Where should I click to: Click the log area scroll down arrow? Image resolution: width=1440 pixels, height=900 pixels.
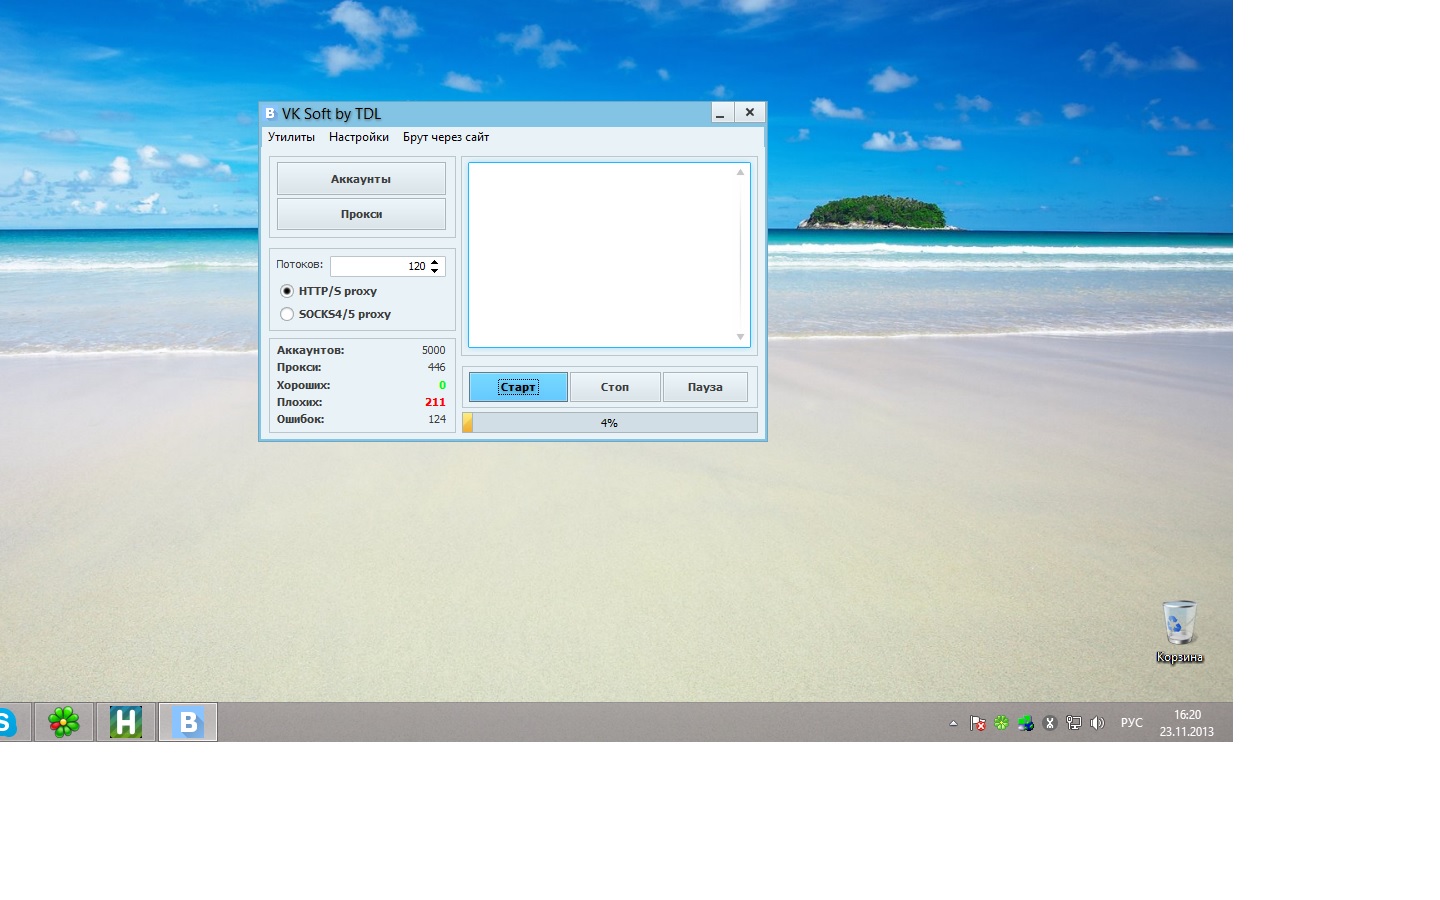pyautogui.click(x=741, y=337)
